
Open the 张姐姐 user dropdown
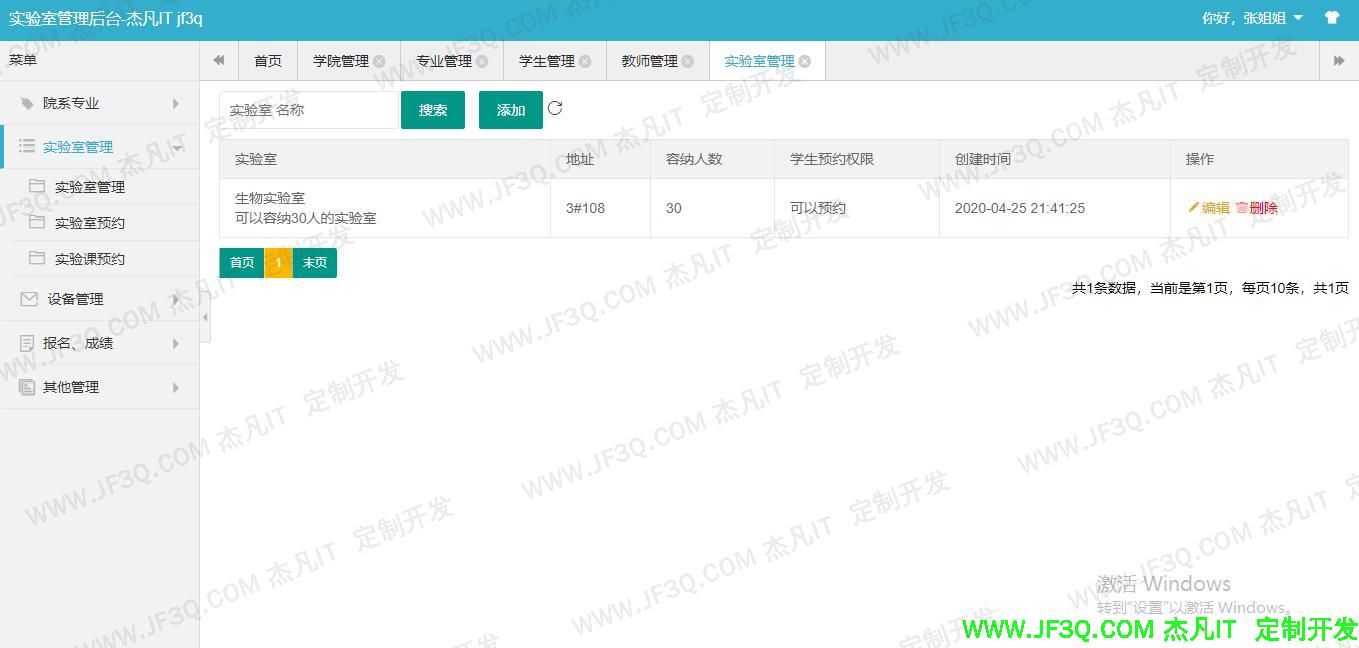1252,18
